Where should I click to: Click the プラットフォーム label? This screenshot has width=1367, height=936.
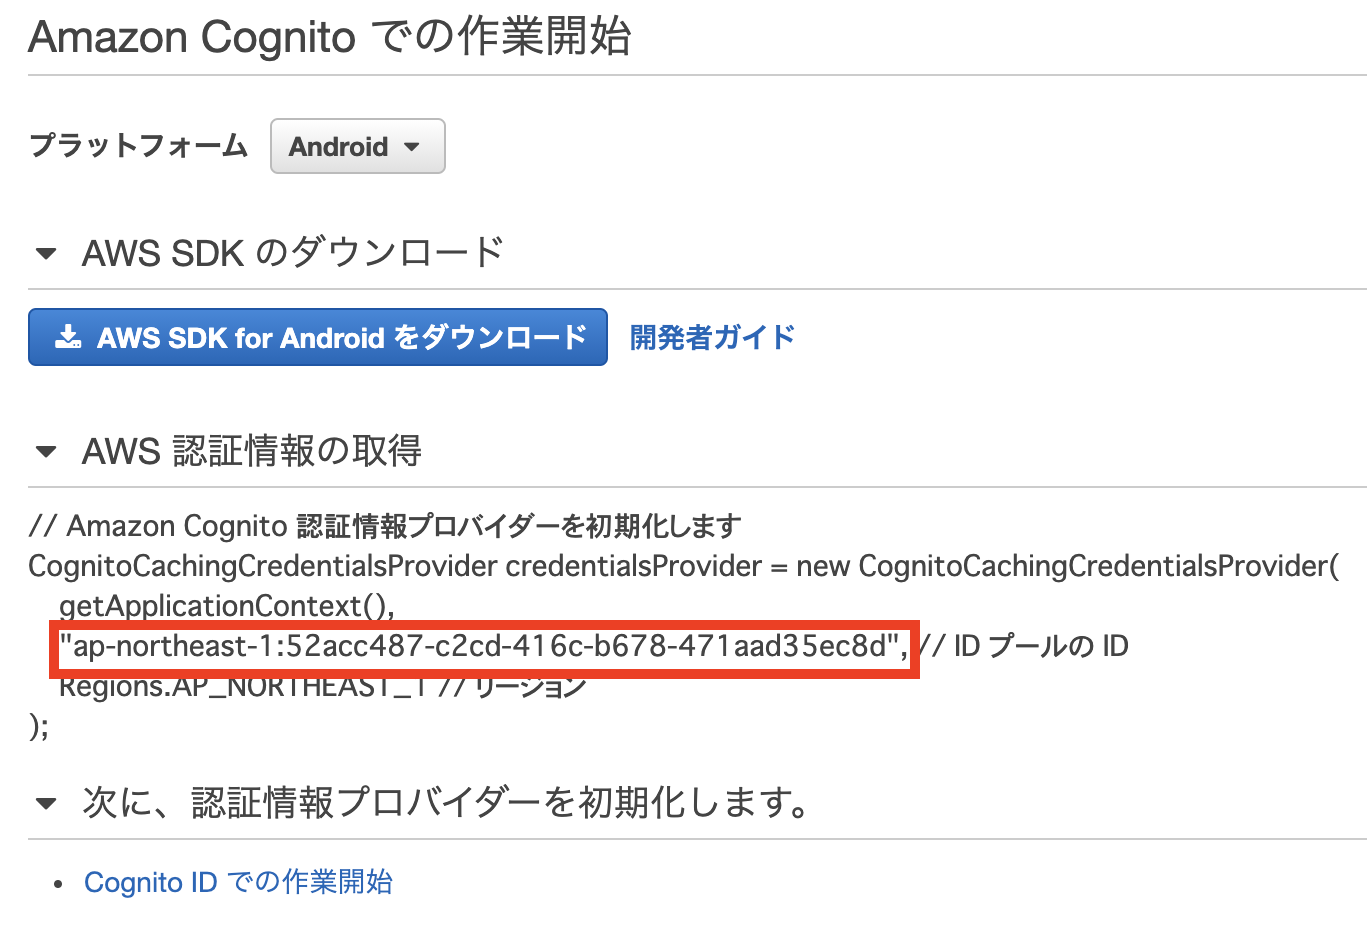pyautogui.click(x=138, y=146)
